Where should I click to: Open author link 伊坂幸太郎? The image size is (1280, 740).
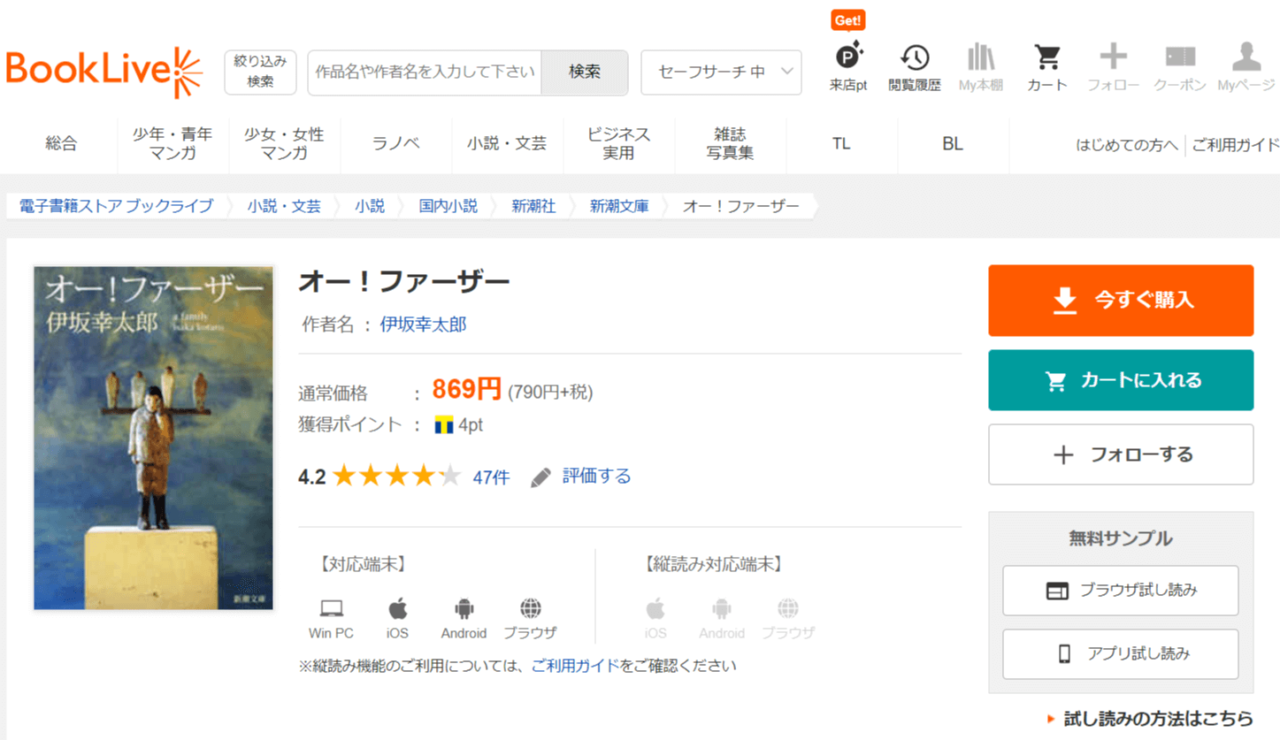pos(423,324)
